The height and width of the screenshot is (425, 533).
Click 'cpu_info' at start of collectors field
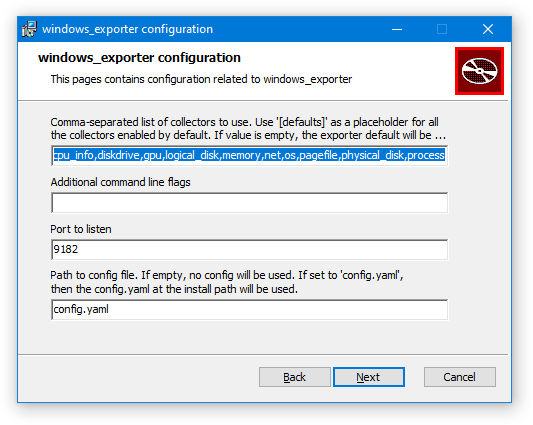pos(73,155)
